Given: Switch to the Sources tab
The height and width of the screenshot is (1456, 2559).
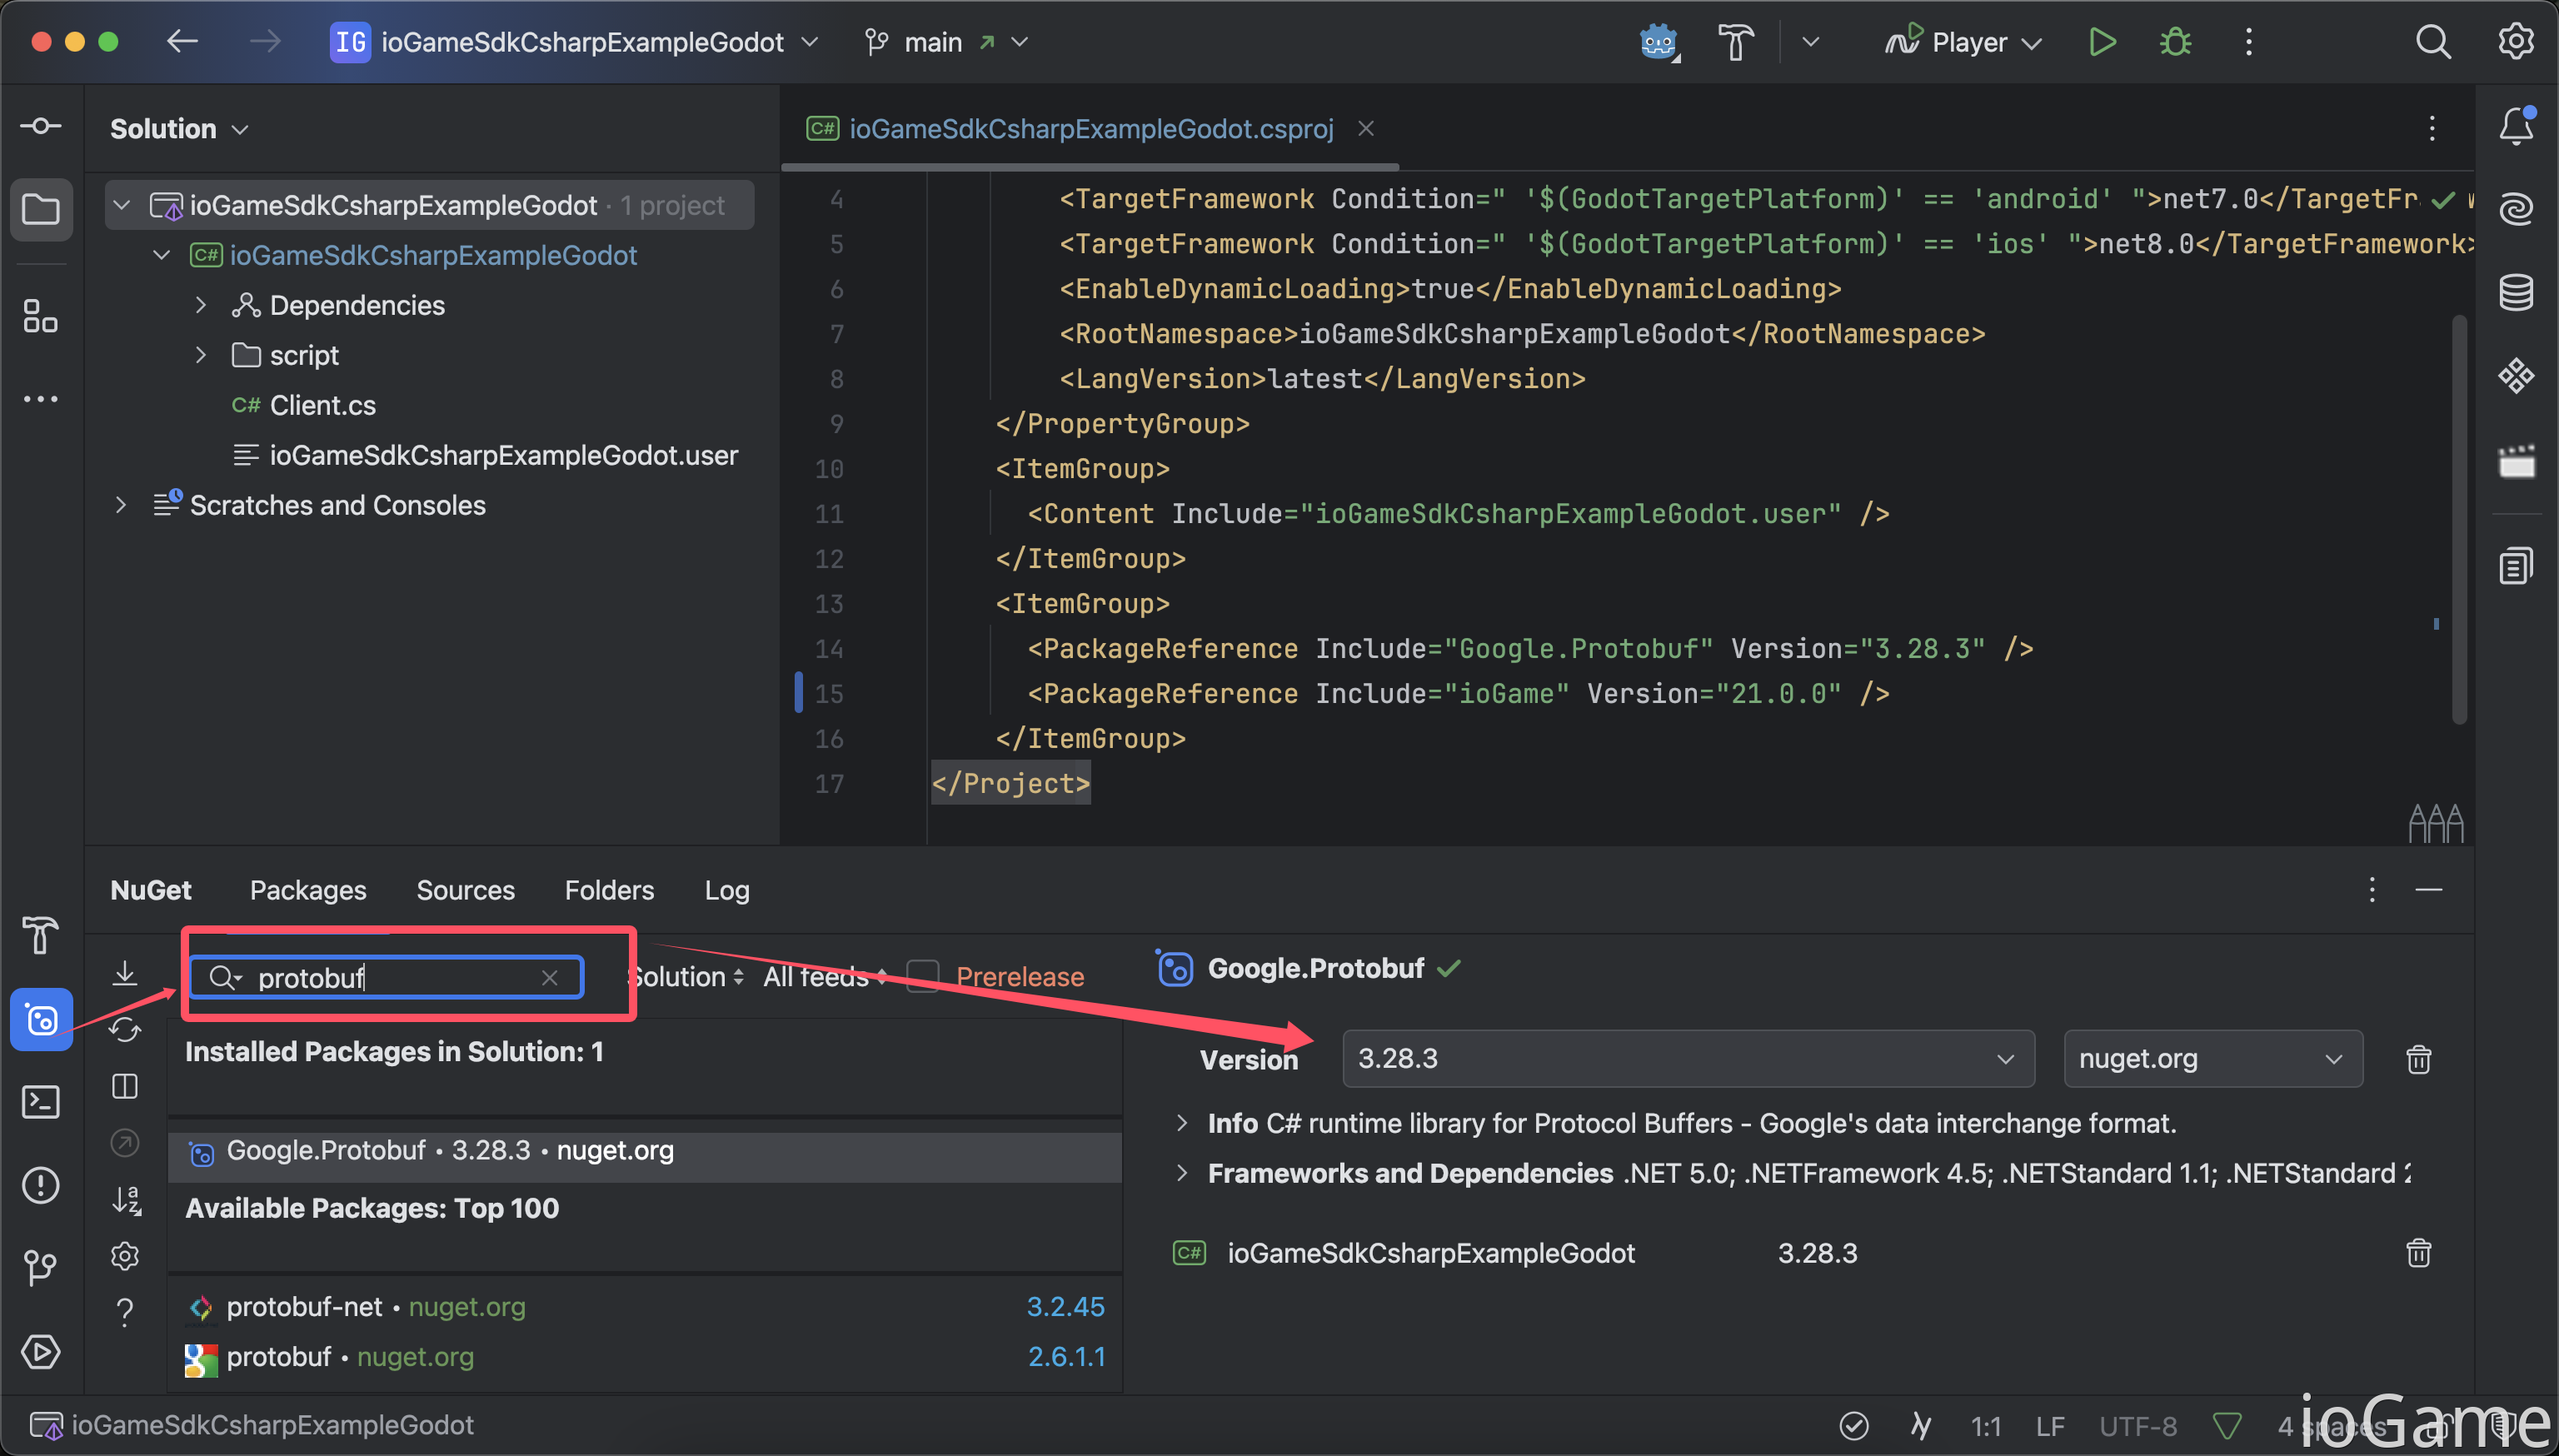Looking at the screenshot, I should tap(465, 890).
